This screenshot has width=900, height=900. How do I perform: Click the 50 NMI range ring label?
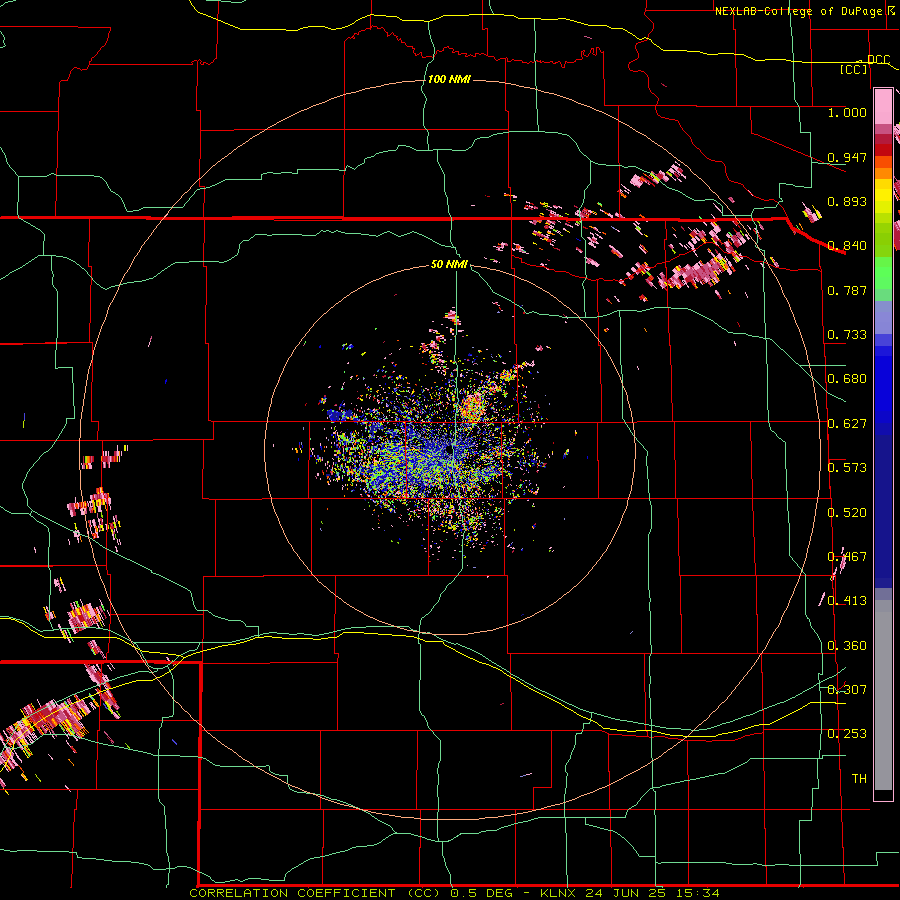click(449, 265)
